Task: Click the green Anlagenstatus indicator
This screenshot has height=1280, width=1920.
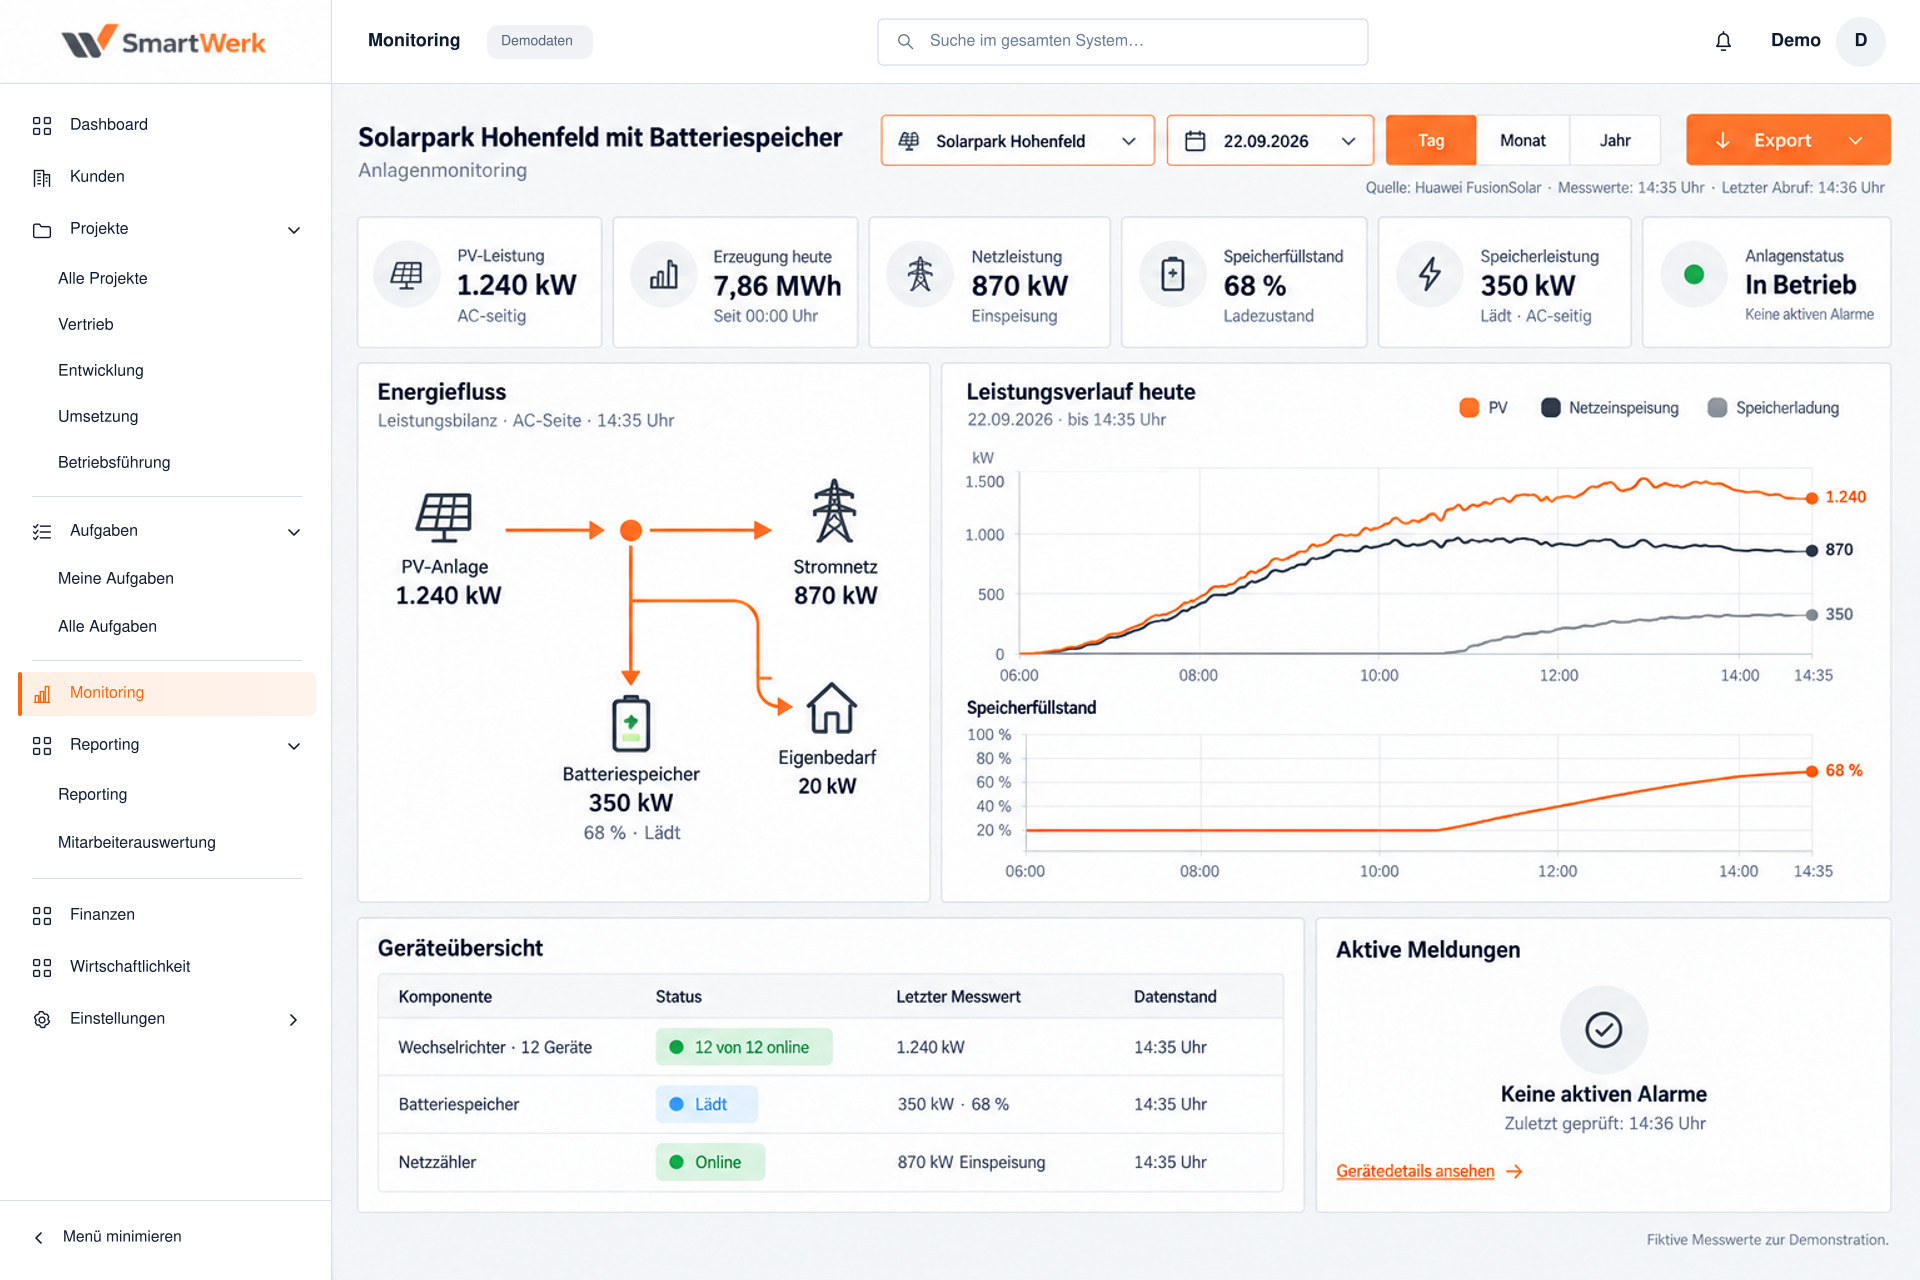Action: (1694, 275)
